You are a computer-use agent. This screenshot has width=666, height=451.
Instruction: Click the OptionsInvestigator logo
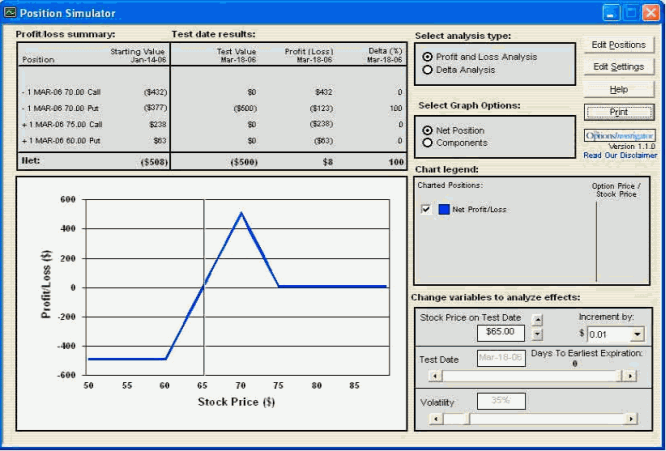619,134
